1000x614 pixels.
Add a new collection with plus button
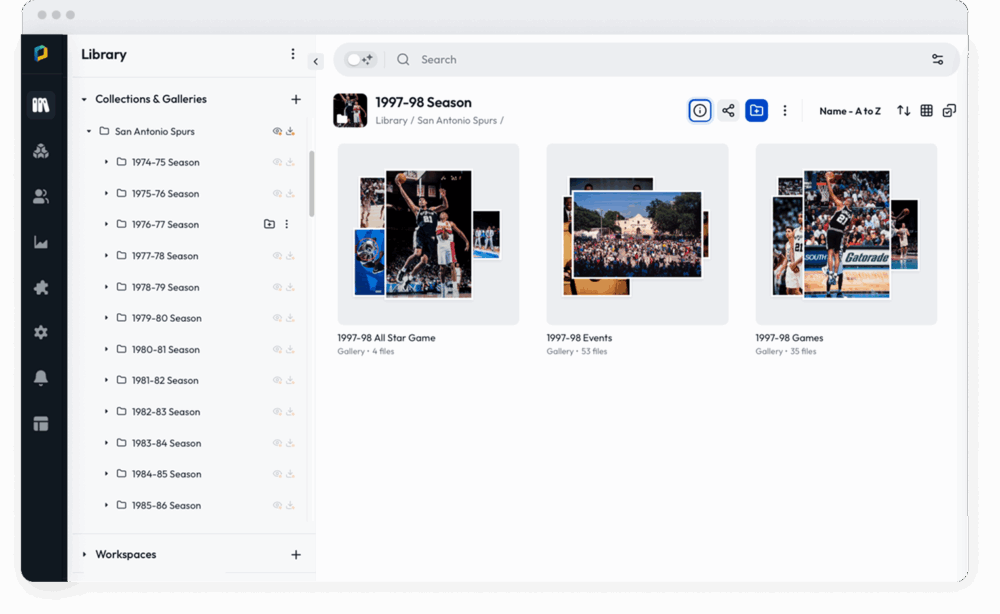coord(295,100)
